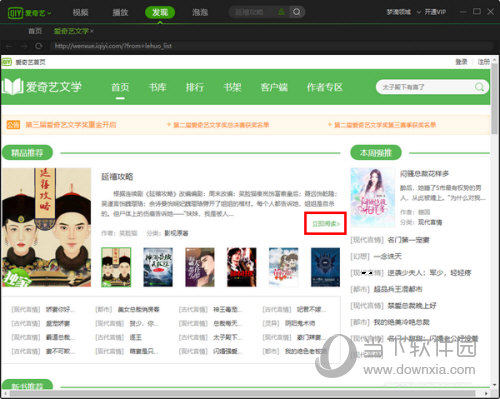
Task: Select the second blue book thumbnail
Action: click(x=158, y=267)
